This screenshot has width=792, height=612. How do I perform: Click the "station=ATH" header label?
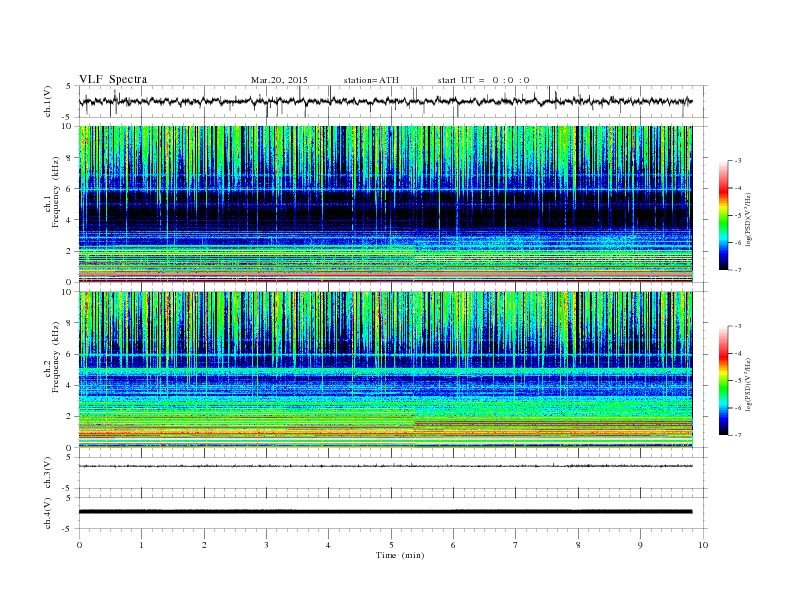[371, 80]
